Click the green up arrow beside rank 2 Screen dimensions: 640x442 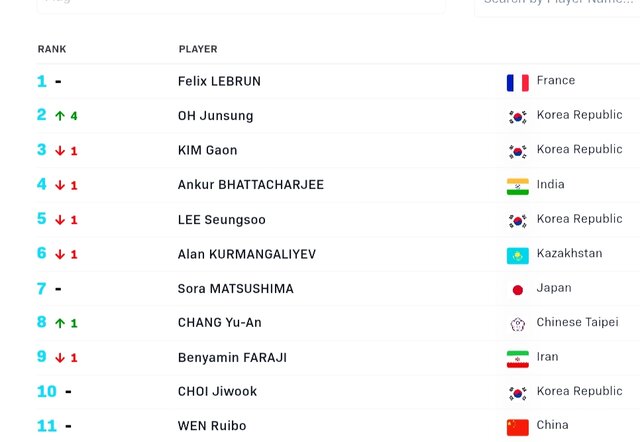click(x=60, y=116)
